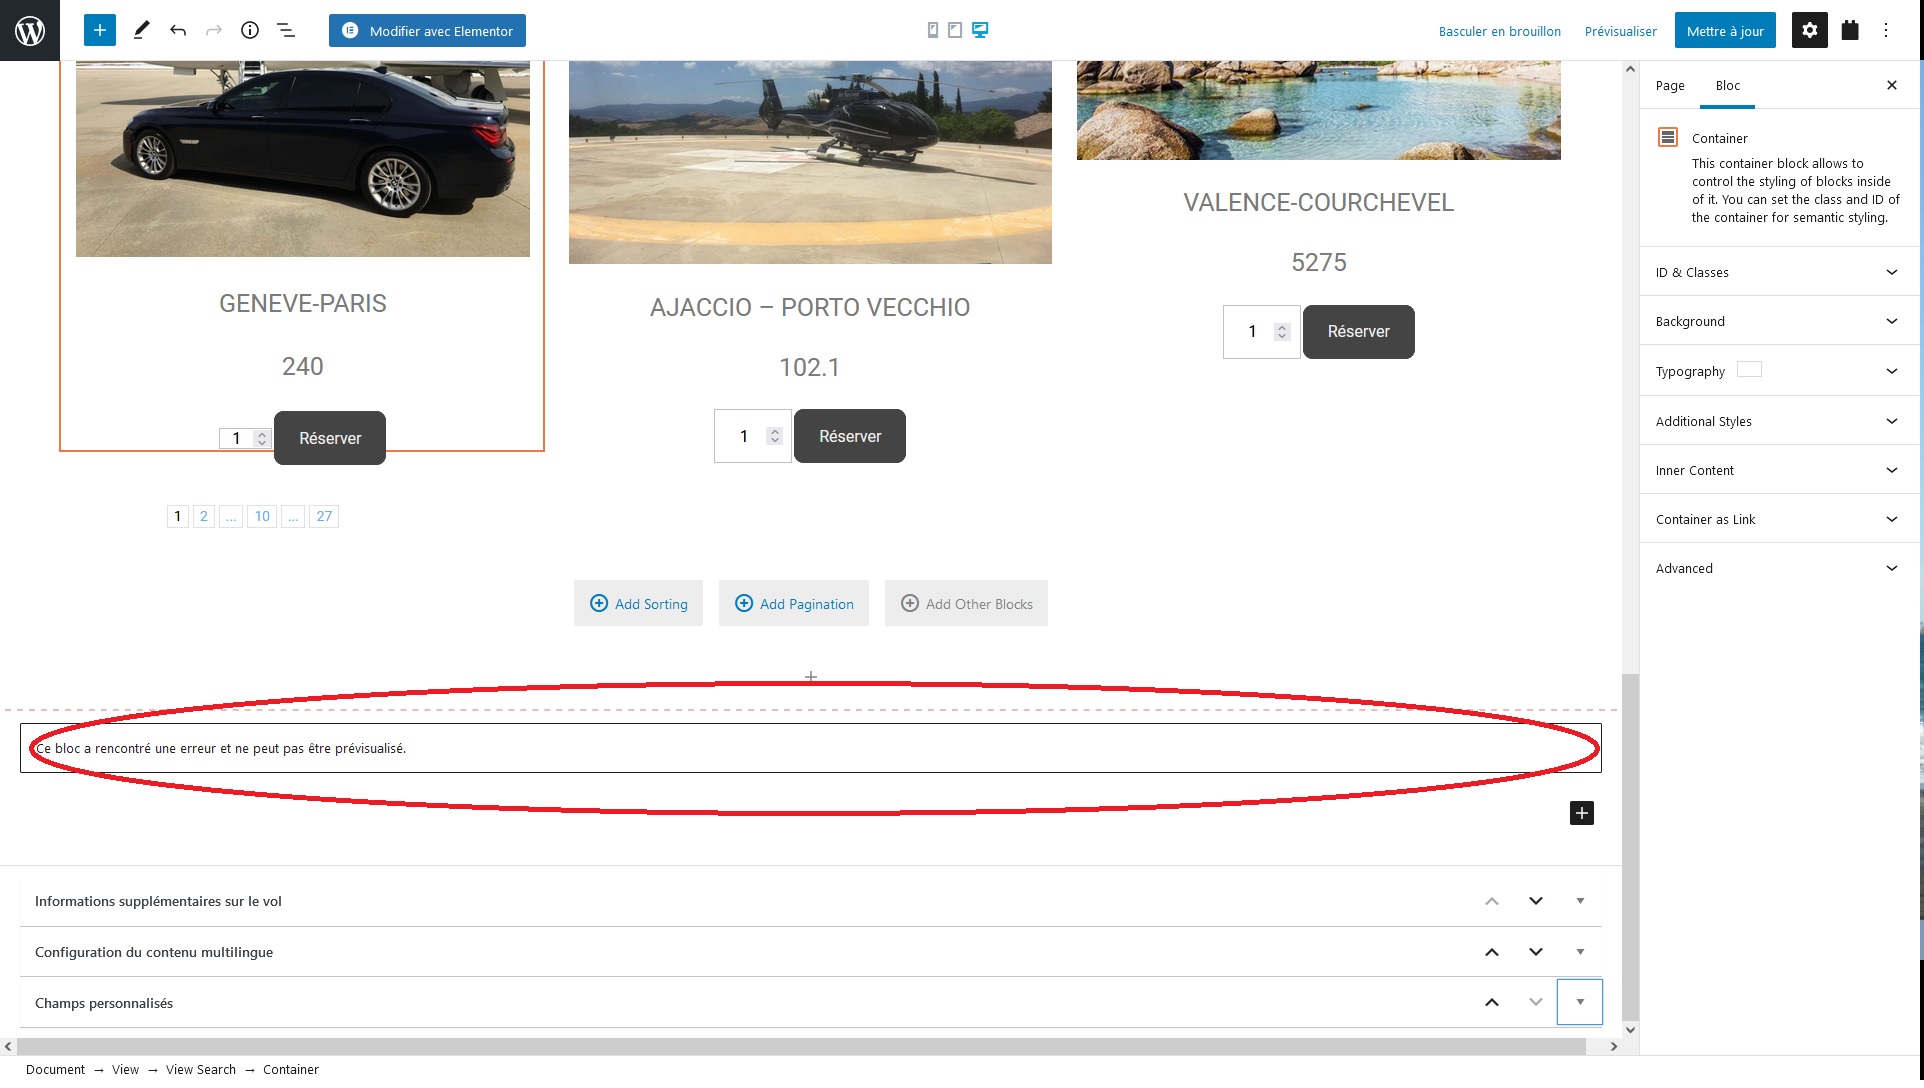The width and height of the screenshot is (1924, 1088).
Task: Expand the ID & Classes section
Action: click(x=1779, y=272)
